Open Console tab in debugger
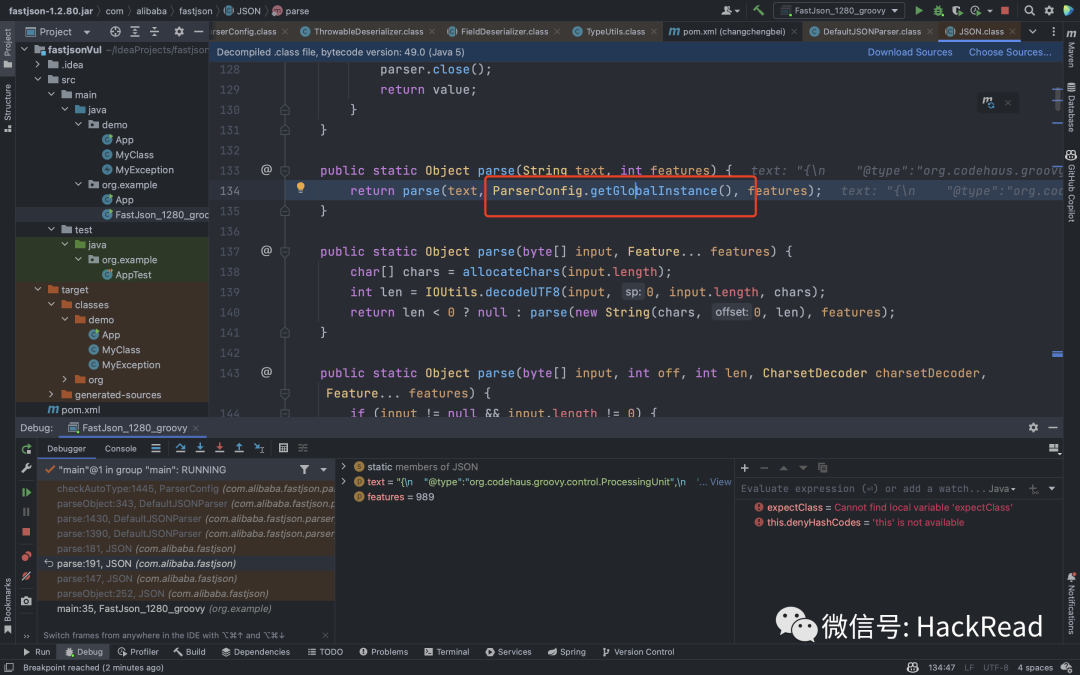The width and height of the screenshot is (1080, 675). coord(121,448)
